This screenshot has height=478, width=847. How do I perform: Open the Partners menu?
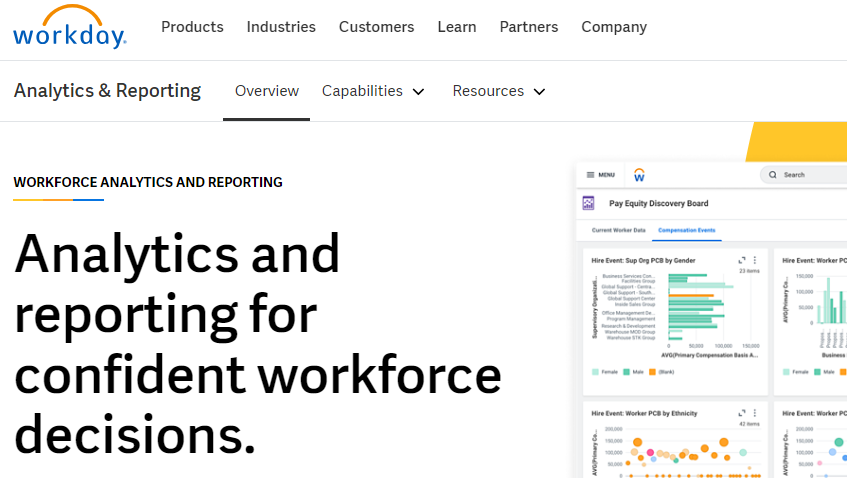(x=529, y=27)
